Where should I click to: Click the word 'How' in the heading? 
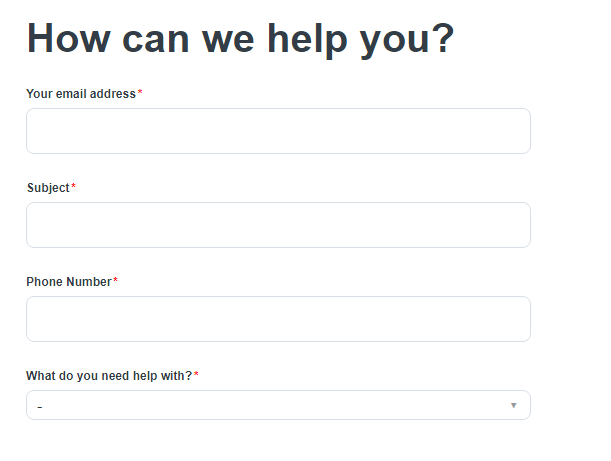[x=67, y=40]
